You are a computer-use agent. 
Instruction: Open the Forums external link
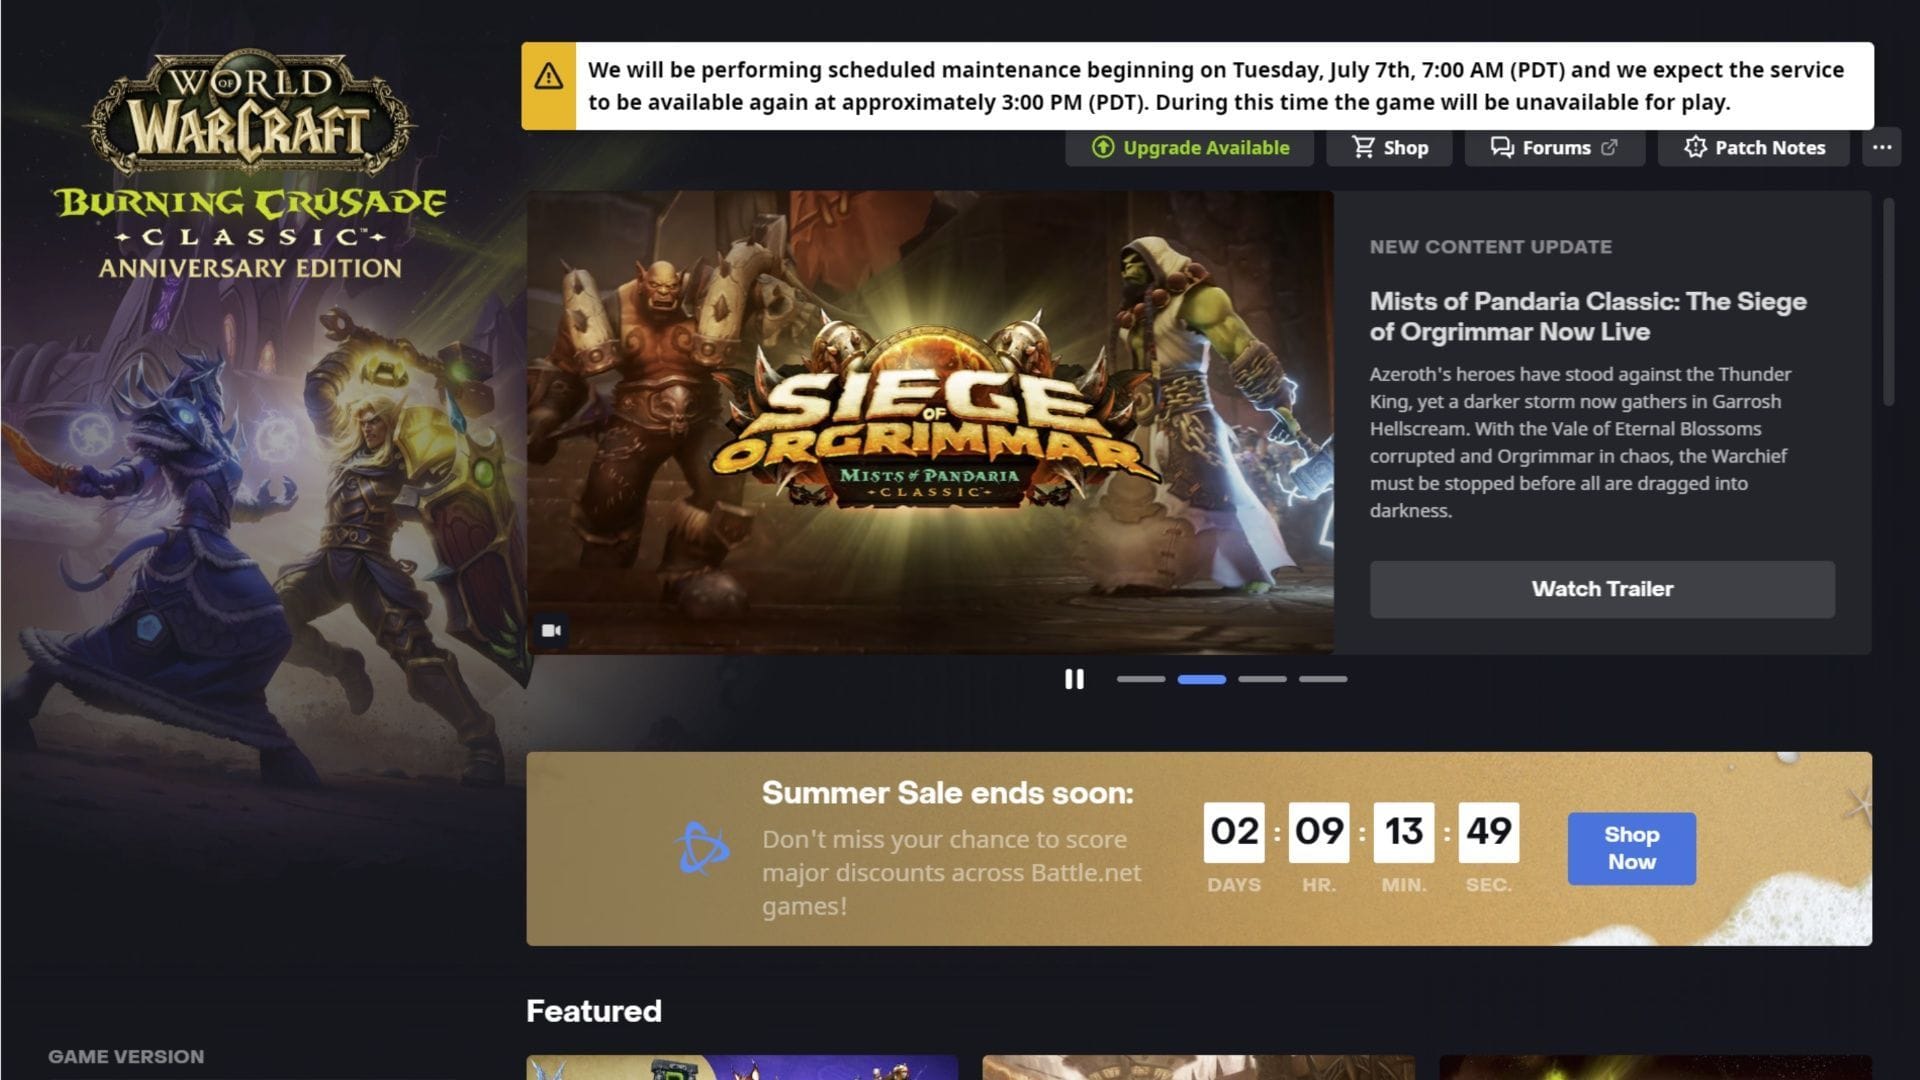coord(1554,148)
